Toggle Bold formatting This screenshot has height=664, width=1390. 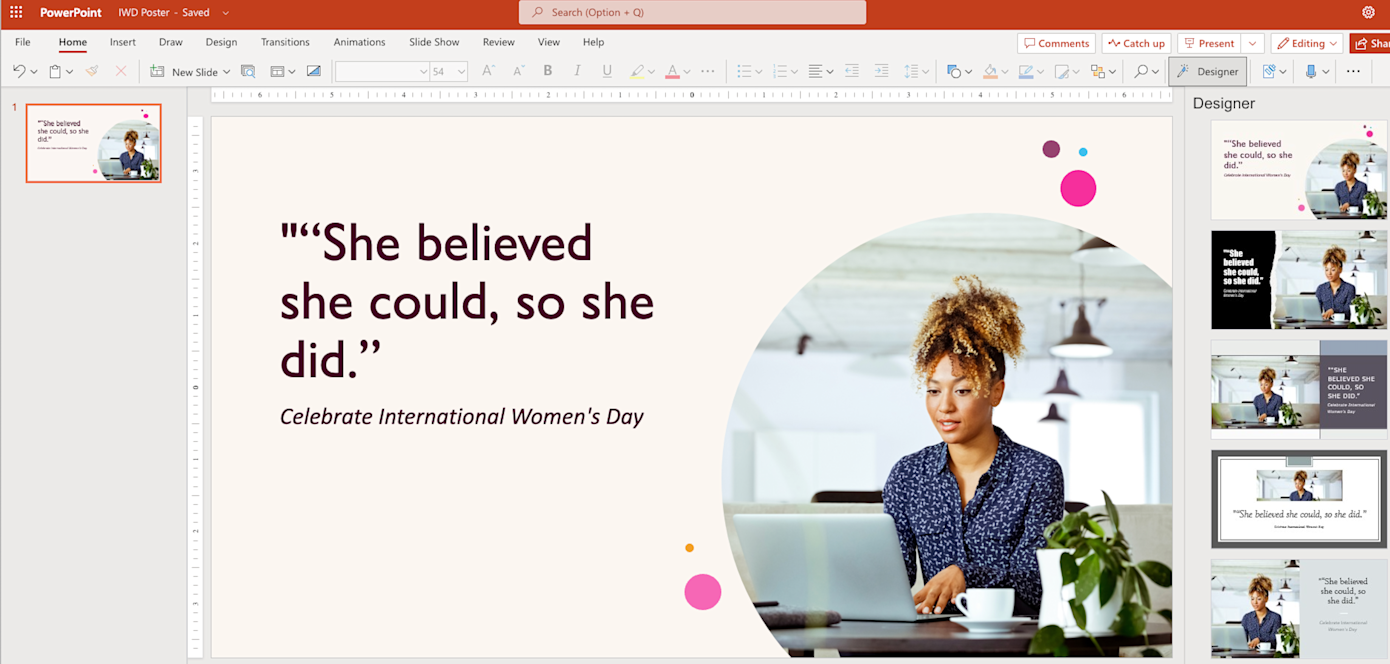tap(548, 71)
